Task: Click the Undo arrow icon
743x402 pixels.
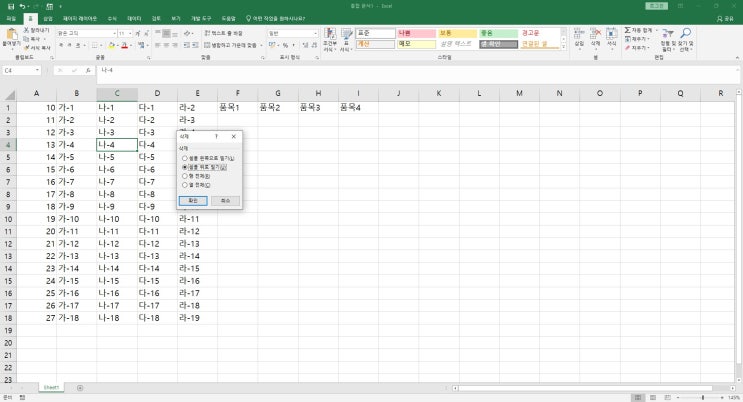Action: [x=22, y=6]
